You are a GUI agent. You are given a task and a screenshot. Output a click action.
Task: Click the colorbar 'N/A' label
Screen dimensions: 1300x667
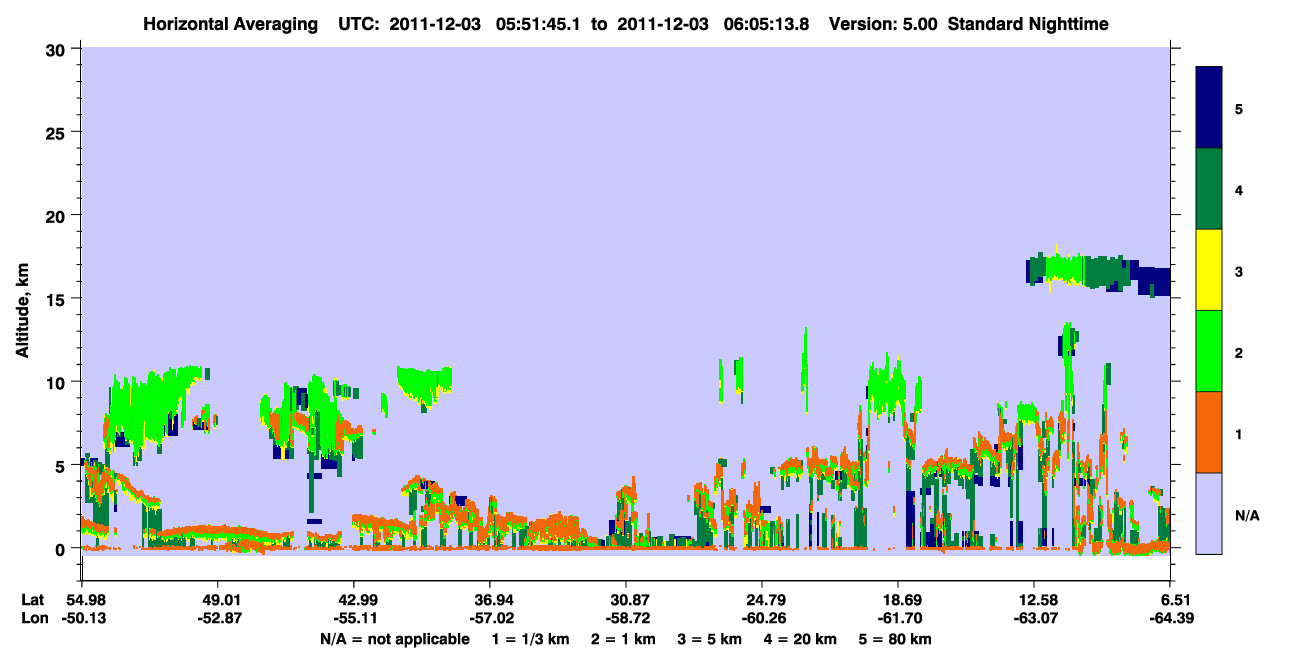tap(1246, 515)
